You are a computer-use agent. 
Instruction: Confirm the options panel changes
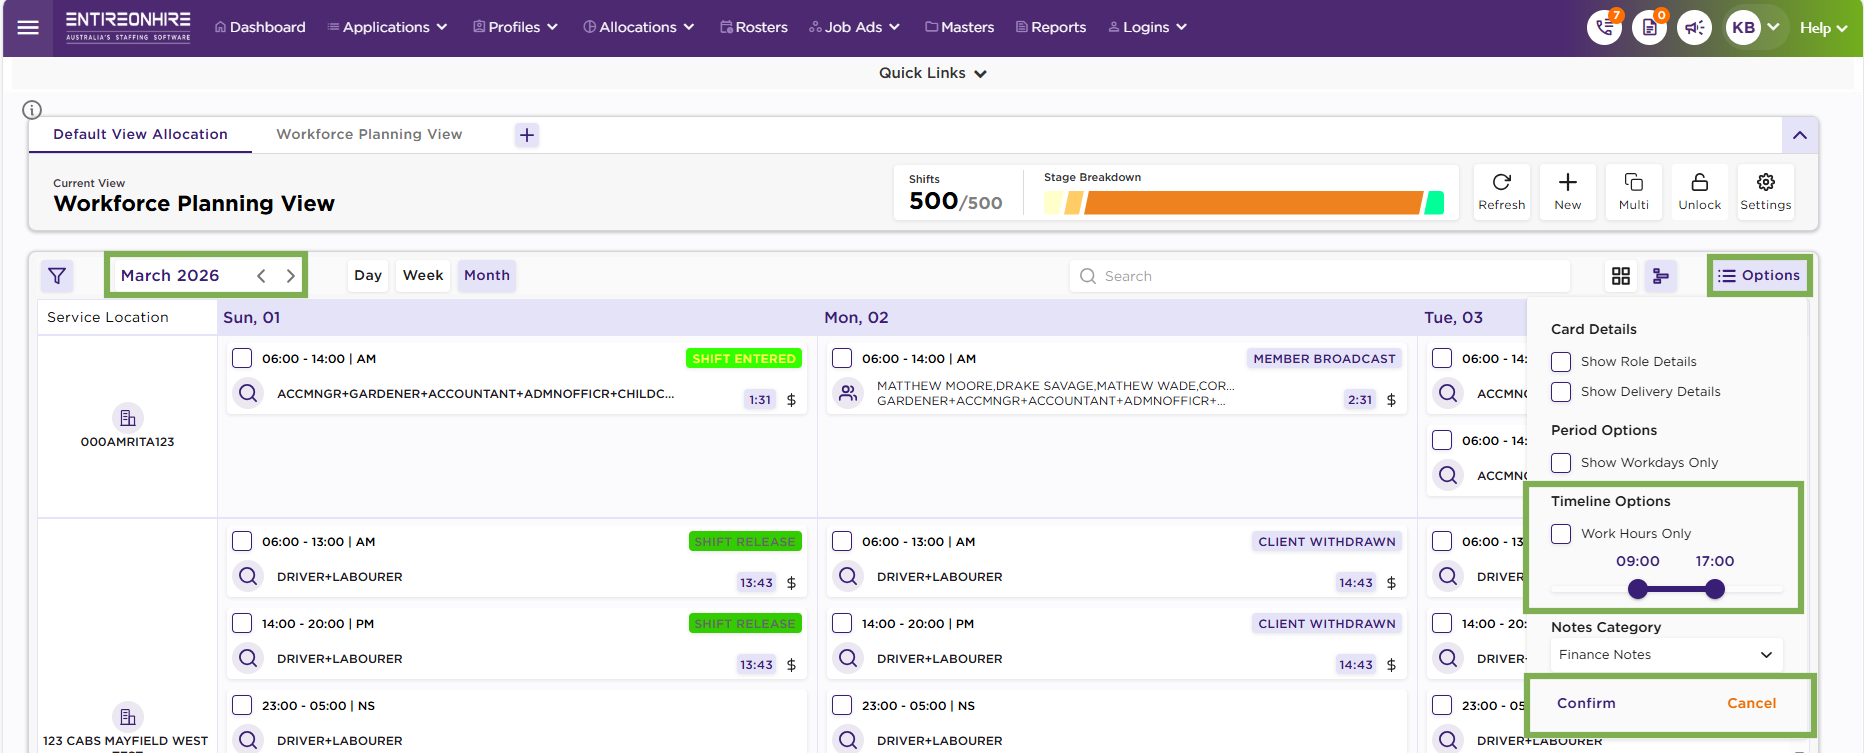coord(1586,703)
